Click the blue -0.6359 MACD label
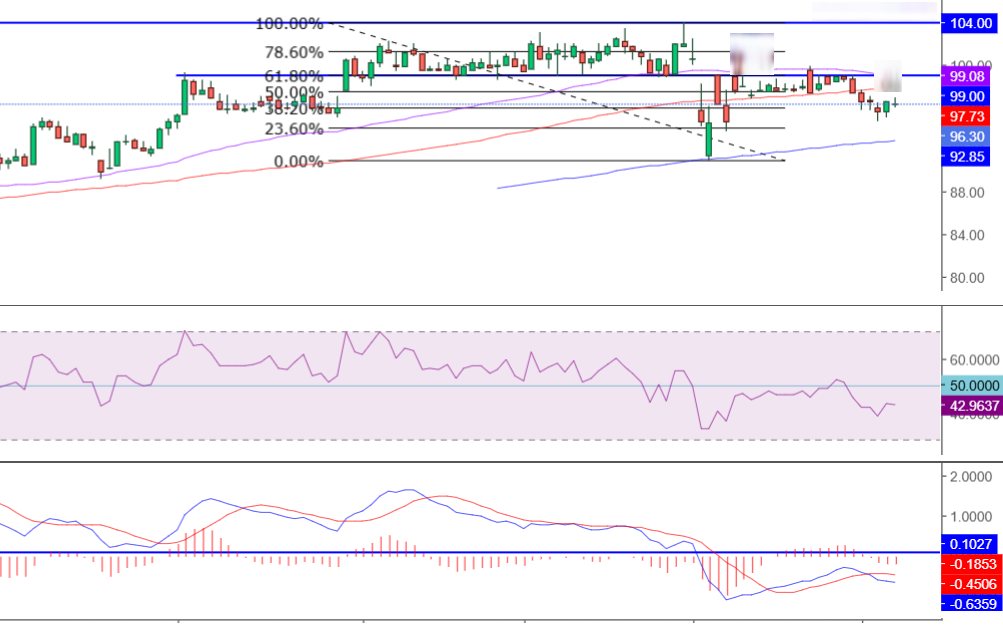 [x=969, y=603]
